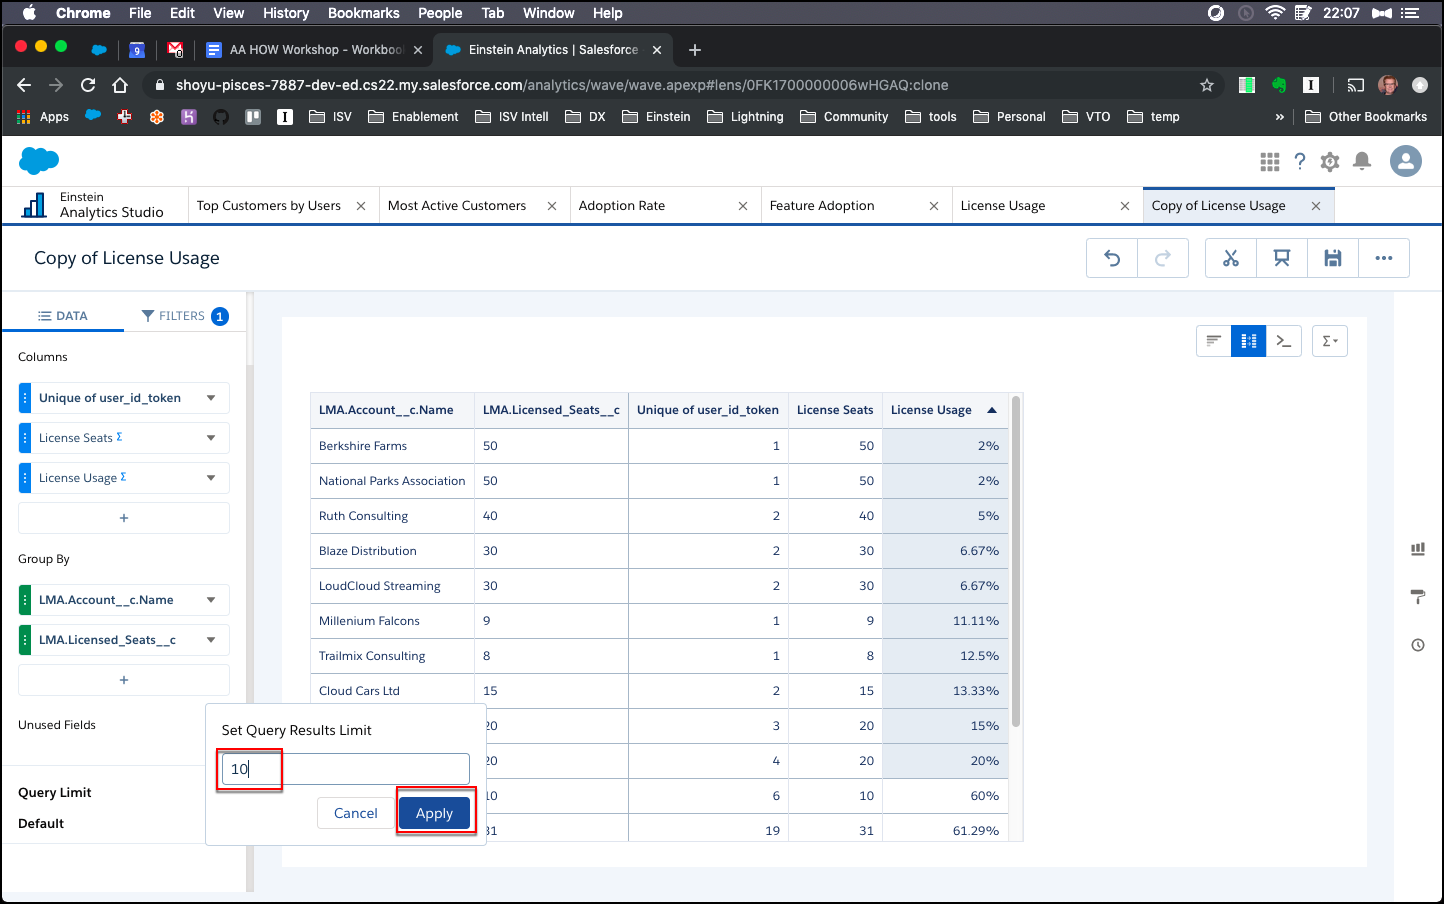Expand LMA.Licensed_Seats__c grouping dropdown
The width and height of the screenshot is (1444, 904).
pos(211,640)
